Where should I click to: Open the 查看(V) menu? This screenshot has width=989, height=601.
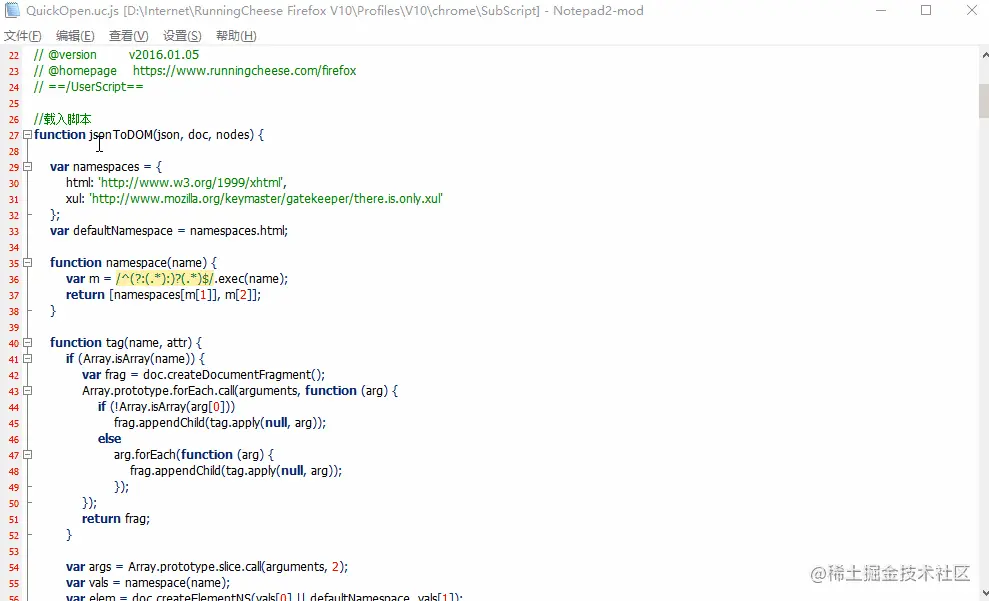(x=129, y=36)
